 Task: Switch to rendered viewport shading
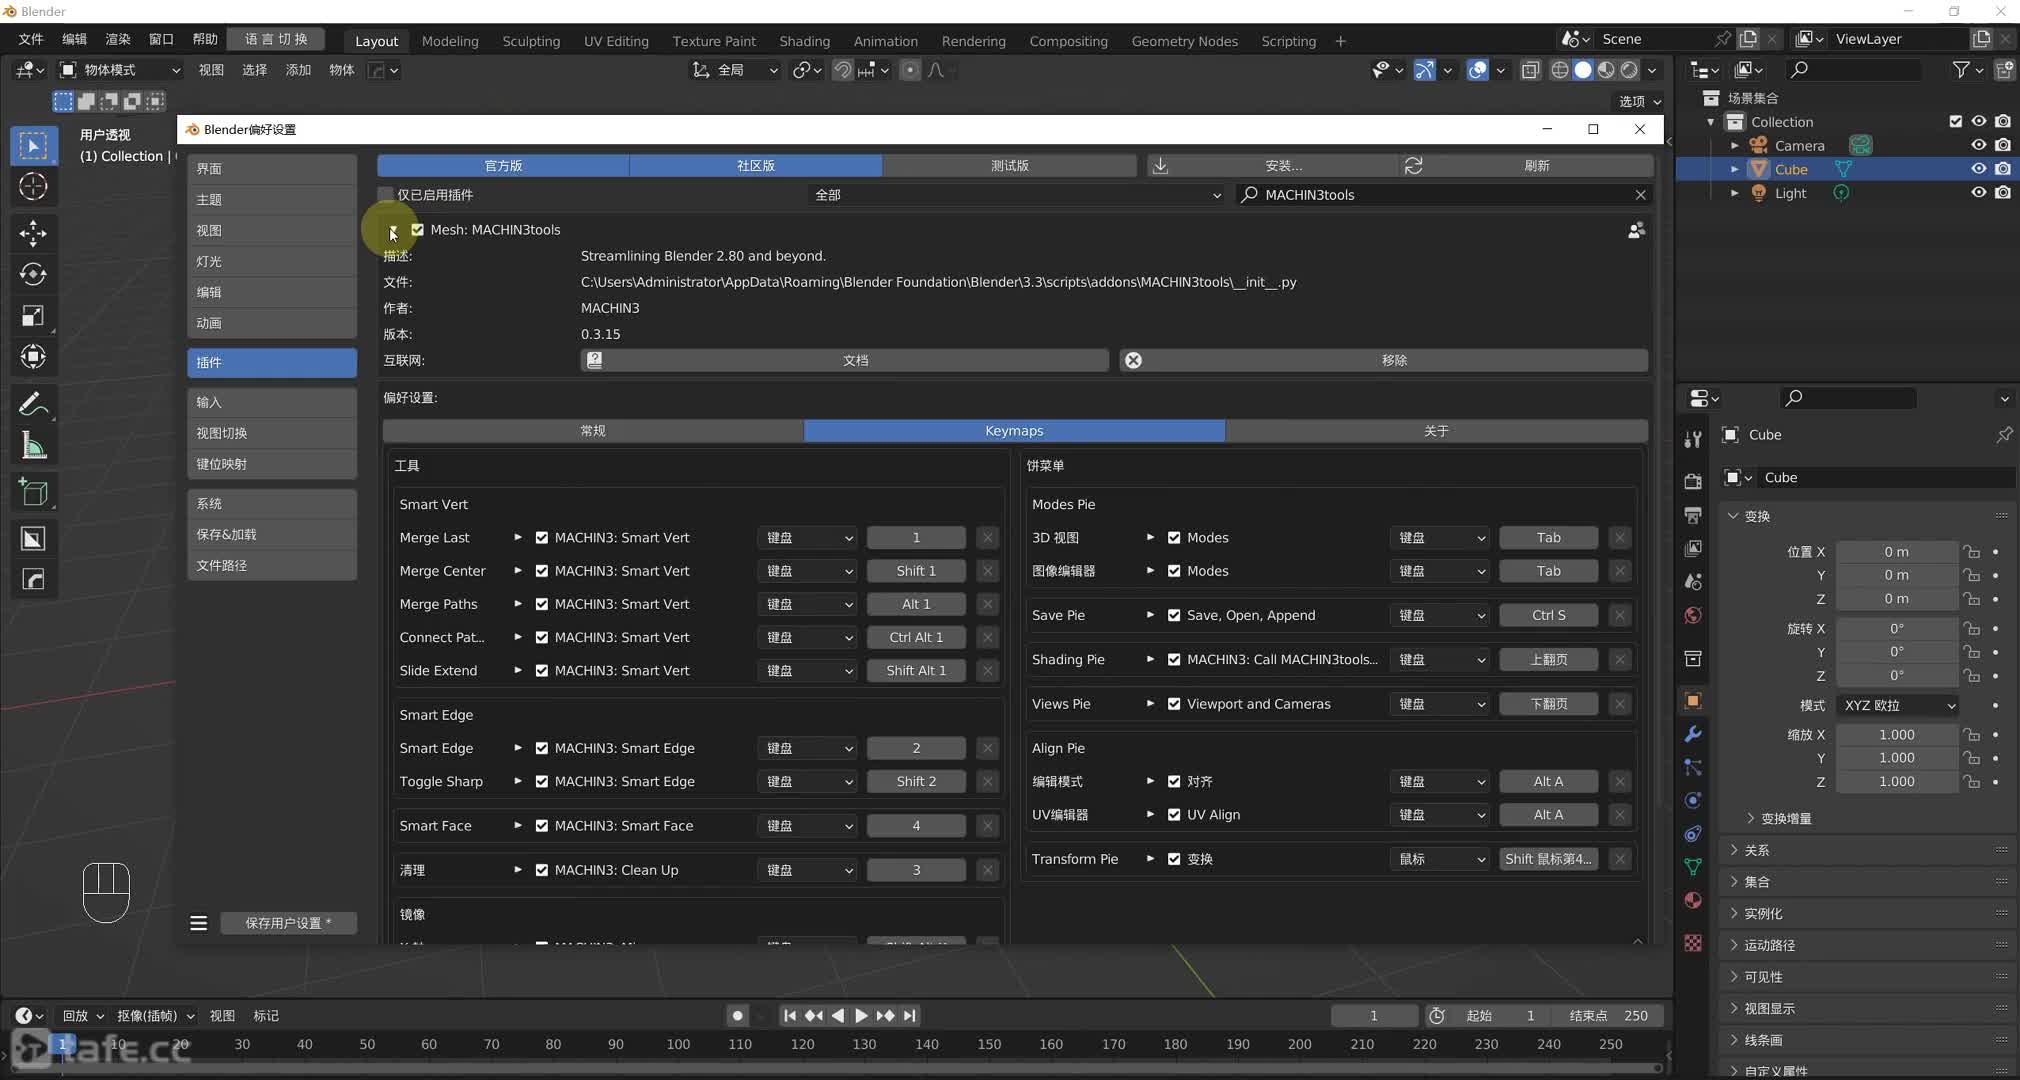click(1629, 70)
